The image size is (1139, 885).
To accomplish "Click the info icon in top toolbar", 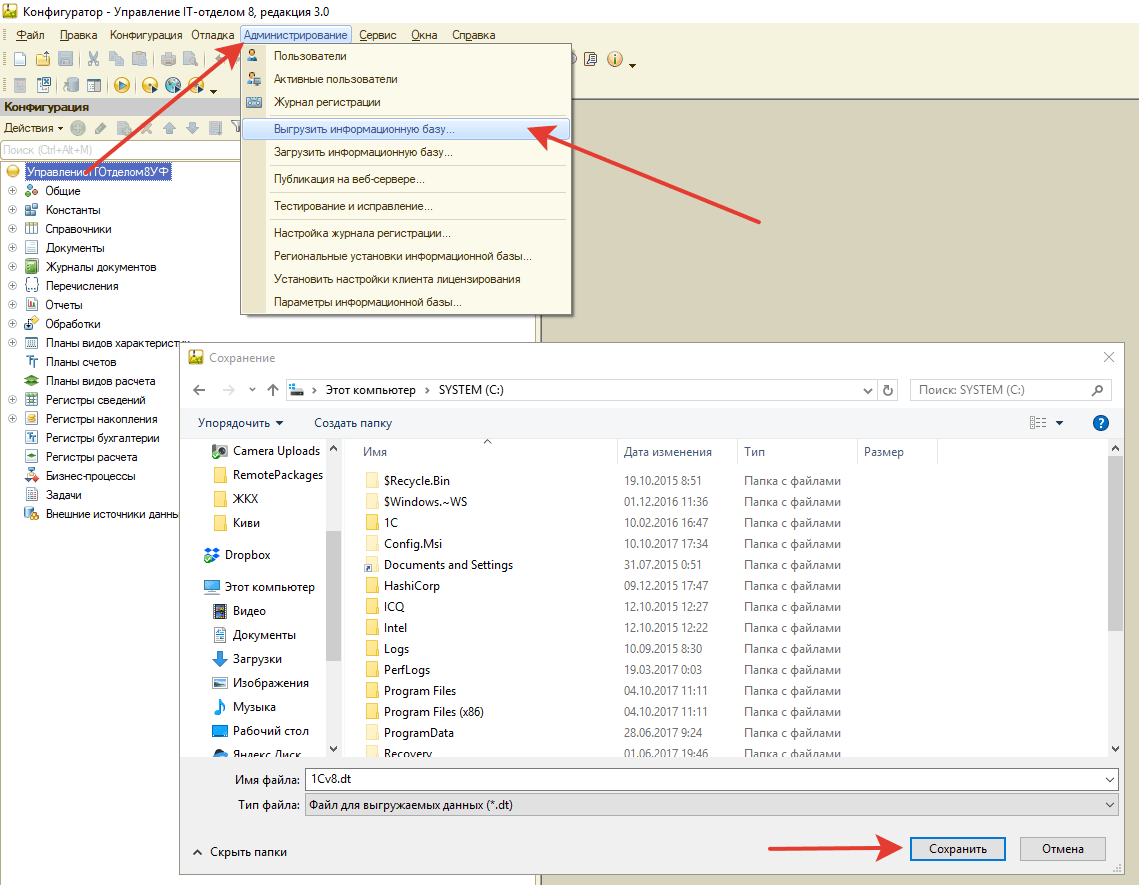I will 613,59.
